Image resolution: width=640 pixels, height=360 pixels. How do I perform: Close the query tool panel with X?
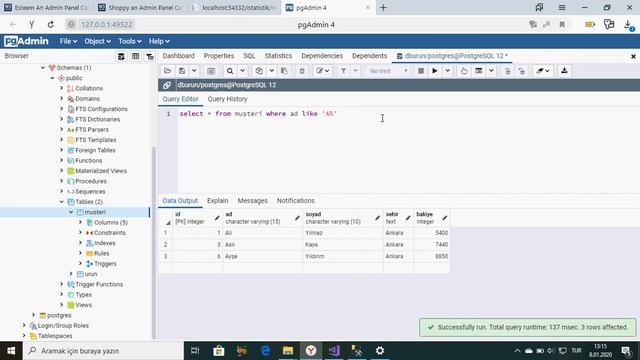(633, 56)
